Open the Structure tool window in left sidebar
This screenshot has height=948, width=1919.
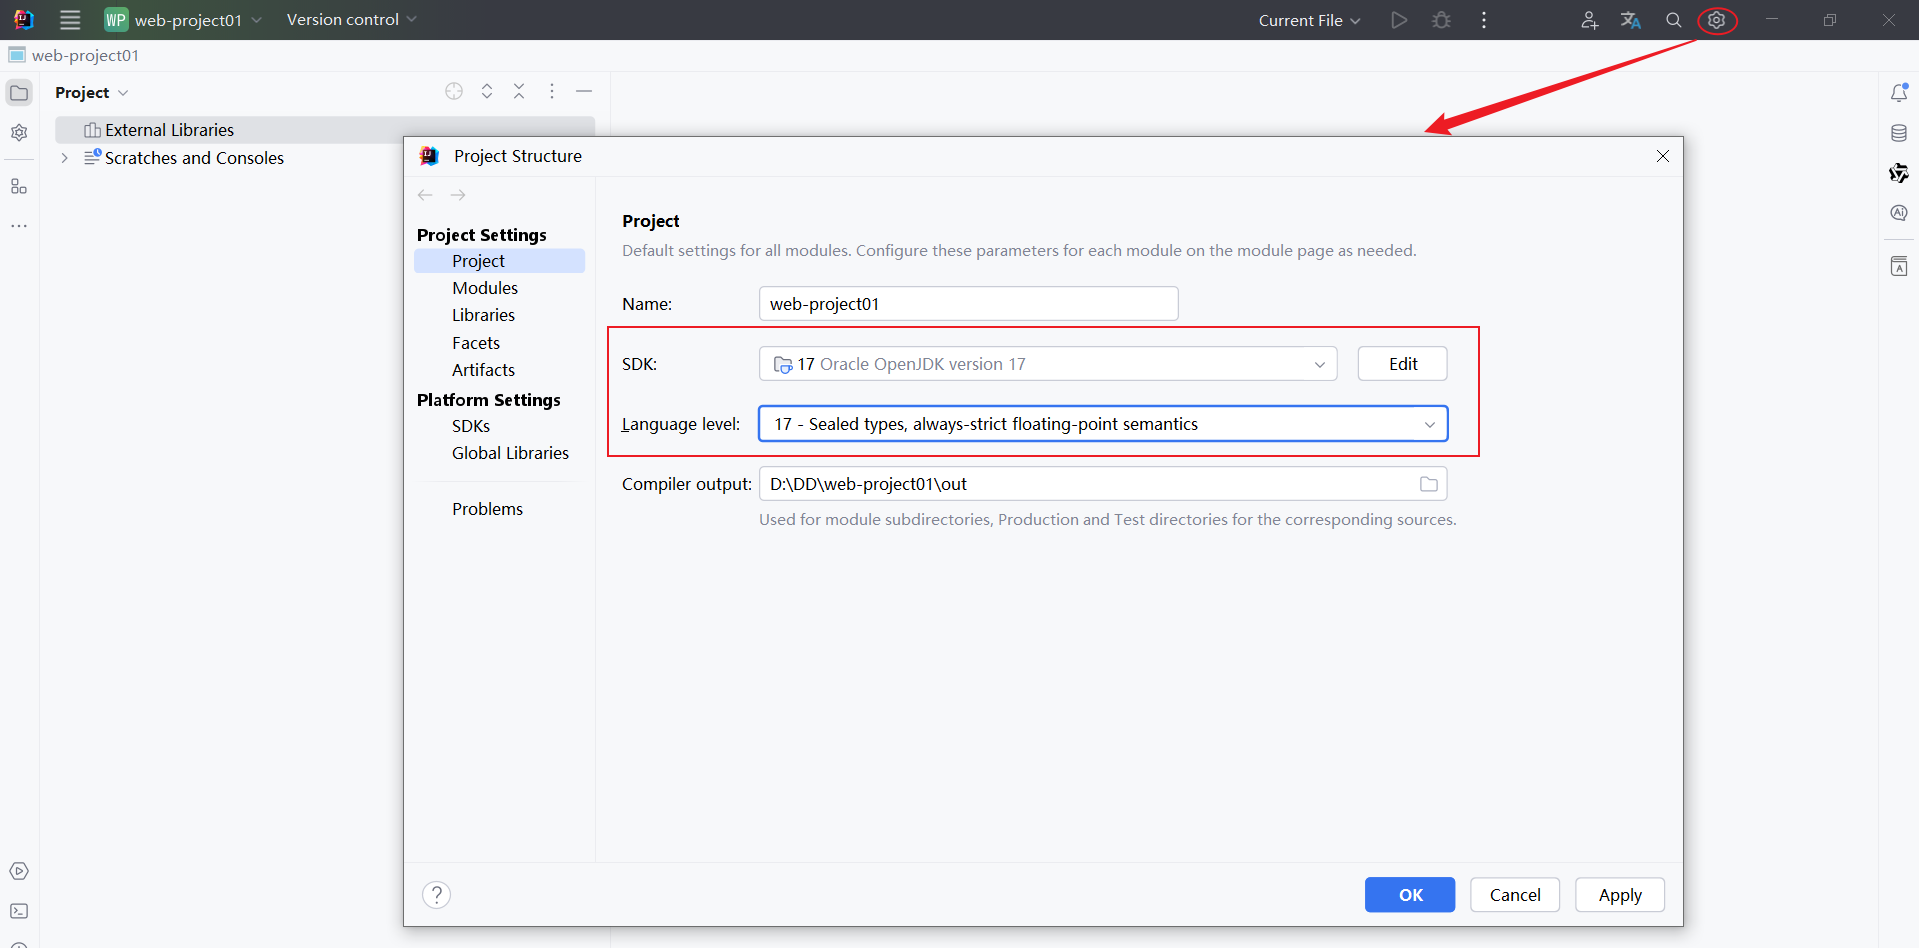(x=19, y=185)
